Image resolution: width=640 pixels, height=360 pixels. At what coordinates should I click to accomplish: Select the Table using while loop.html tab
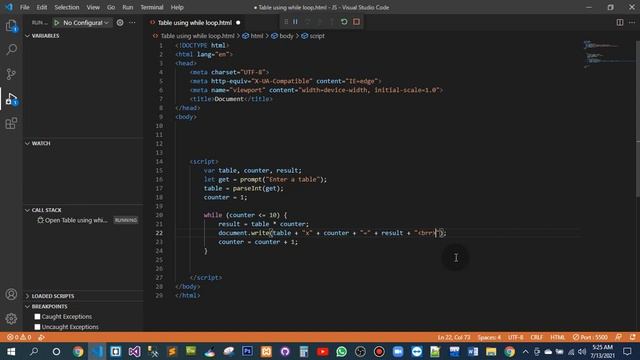[x=195, y=23]
